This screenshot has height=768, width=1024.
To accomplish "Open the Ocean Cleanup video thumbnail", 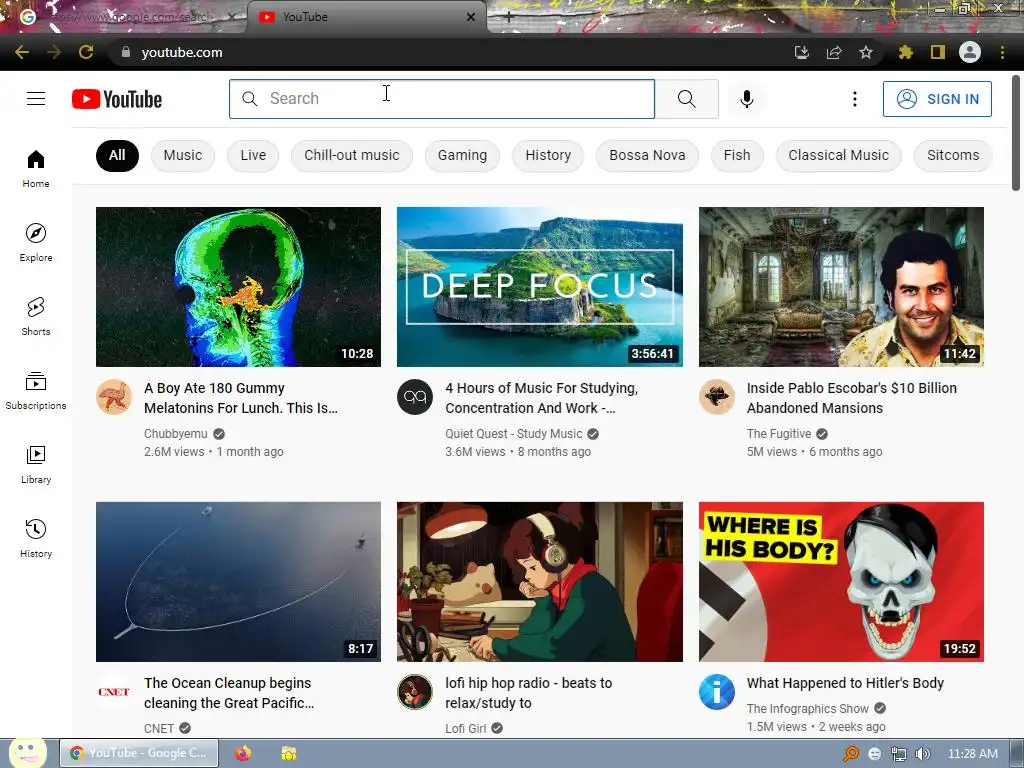I will [x=238, y=582].
